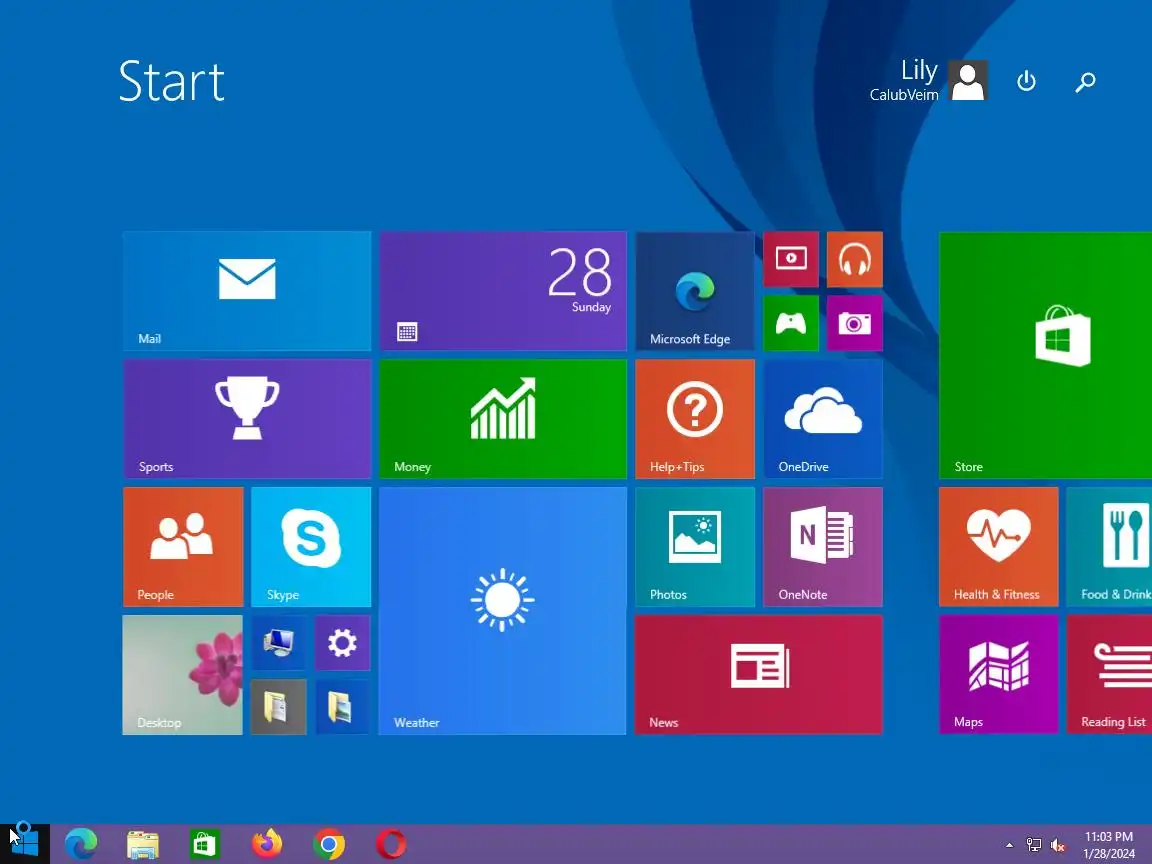1152x864 pixels.
Task: Open the Calendar tile showing 28 Sunday
Action: (503, 291)
